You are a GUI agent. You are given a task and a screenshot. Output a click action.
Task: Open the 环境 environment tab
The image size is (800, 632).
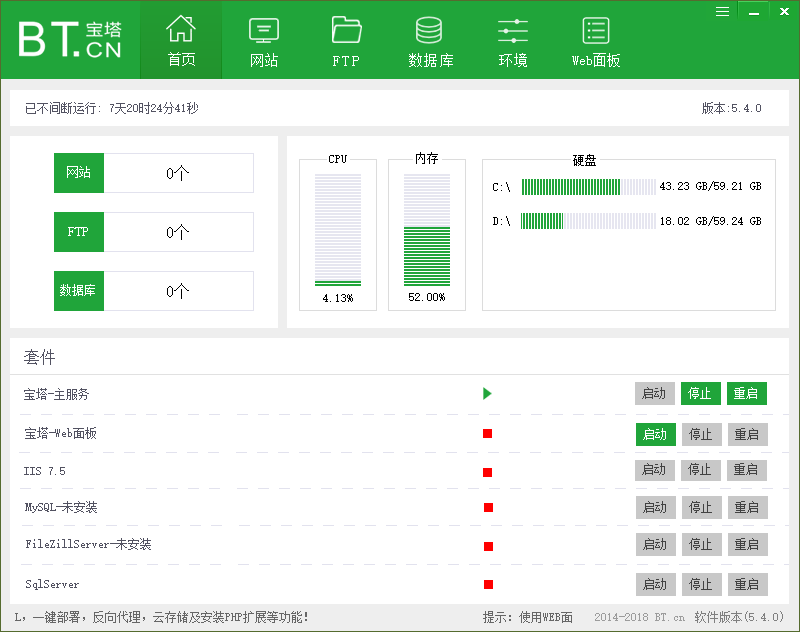coord(513,40)
